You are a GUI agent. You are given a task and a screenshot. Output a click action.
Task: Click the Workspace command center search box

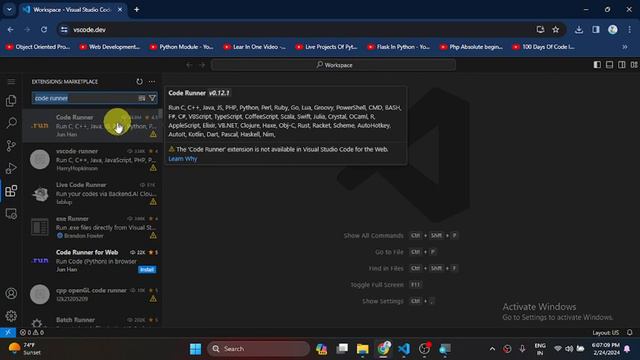pos(333,65)
